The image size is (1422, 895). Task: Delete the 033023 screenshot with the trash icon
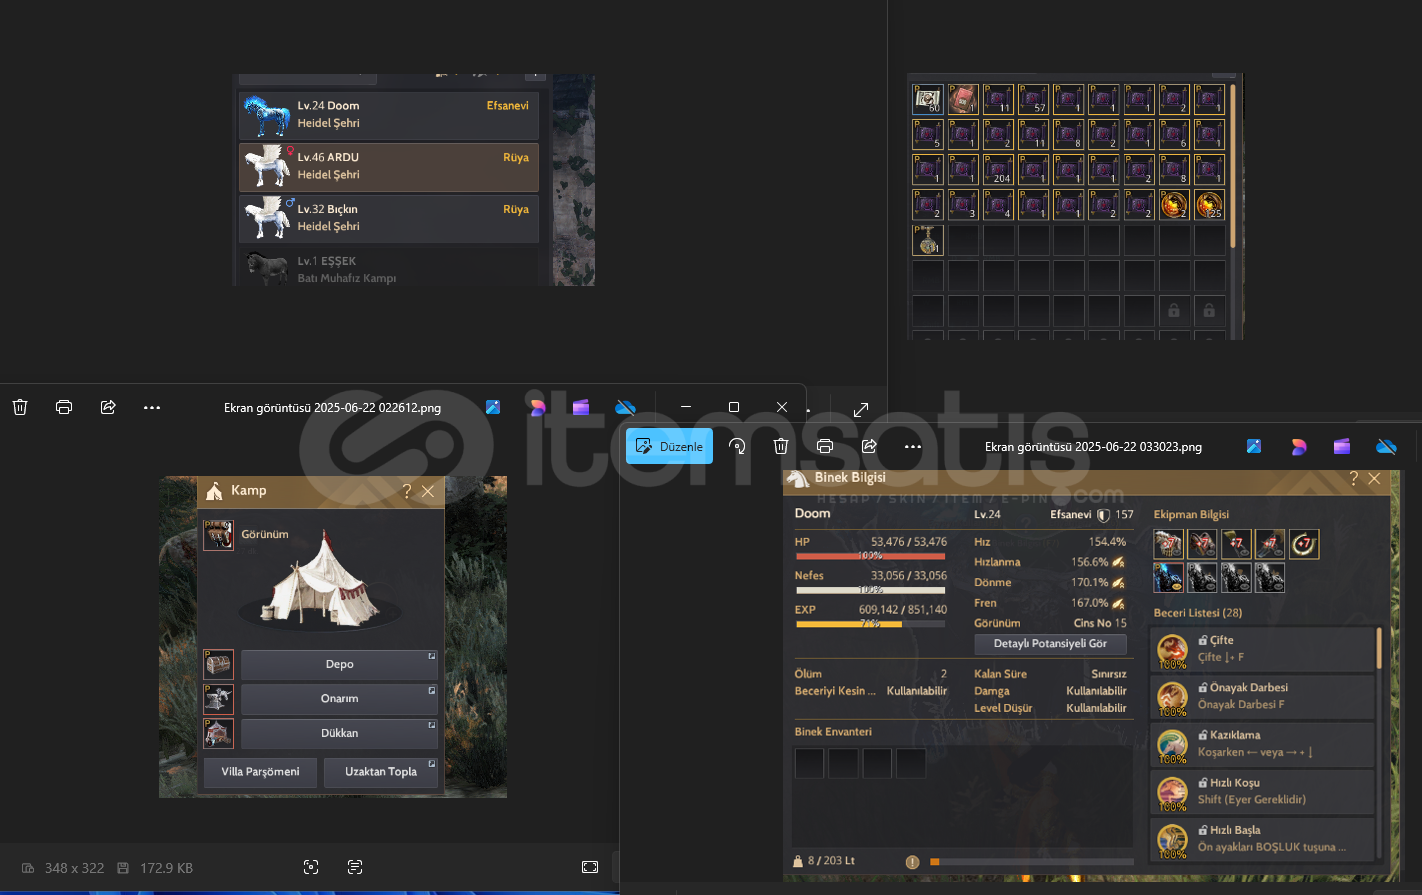click(x=781, y=446)
